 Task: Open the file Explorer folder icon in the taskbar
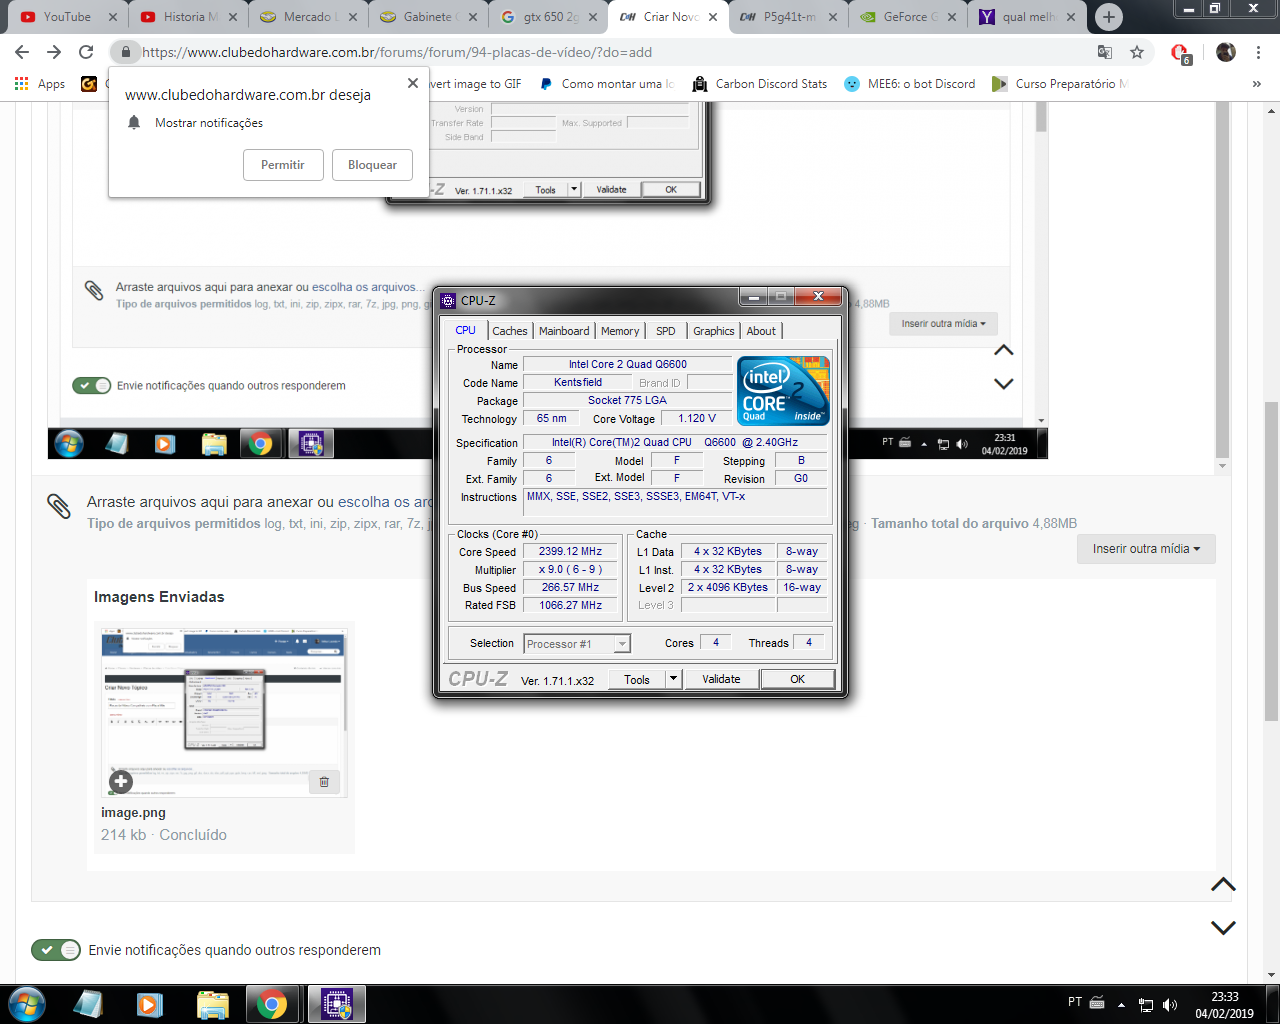tap(213, 1003)
